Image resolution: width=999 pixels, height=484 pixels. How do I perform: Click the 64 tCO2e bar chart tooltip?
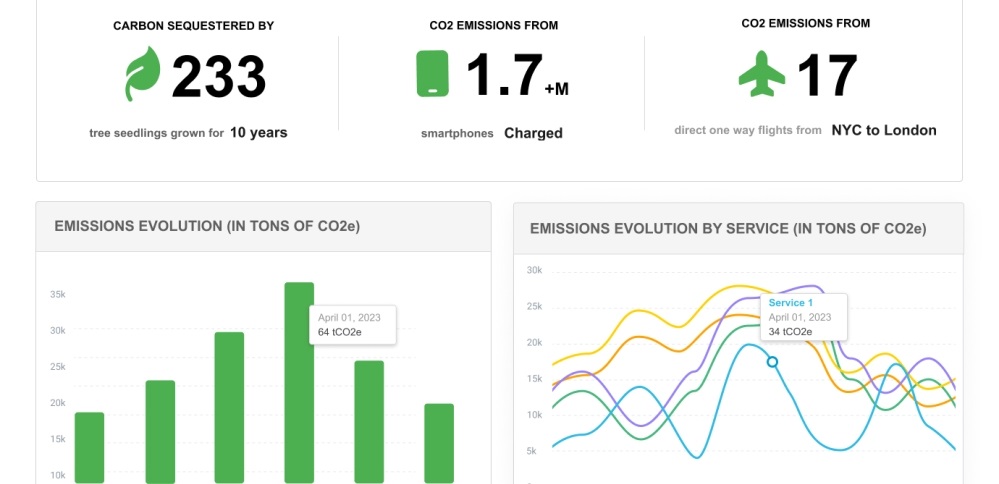(x=353, y=324)
